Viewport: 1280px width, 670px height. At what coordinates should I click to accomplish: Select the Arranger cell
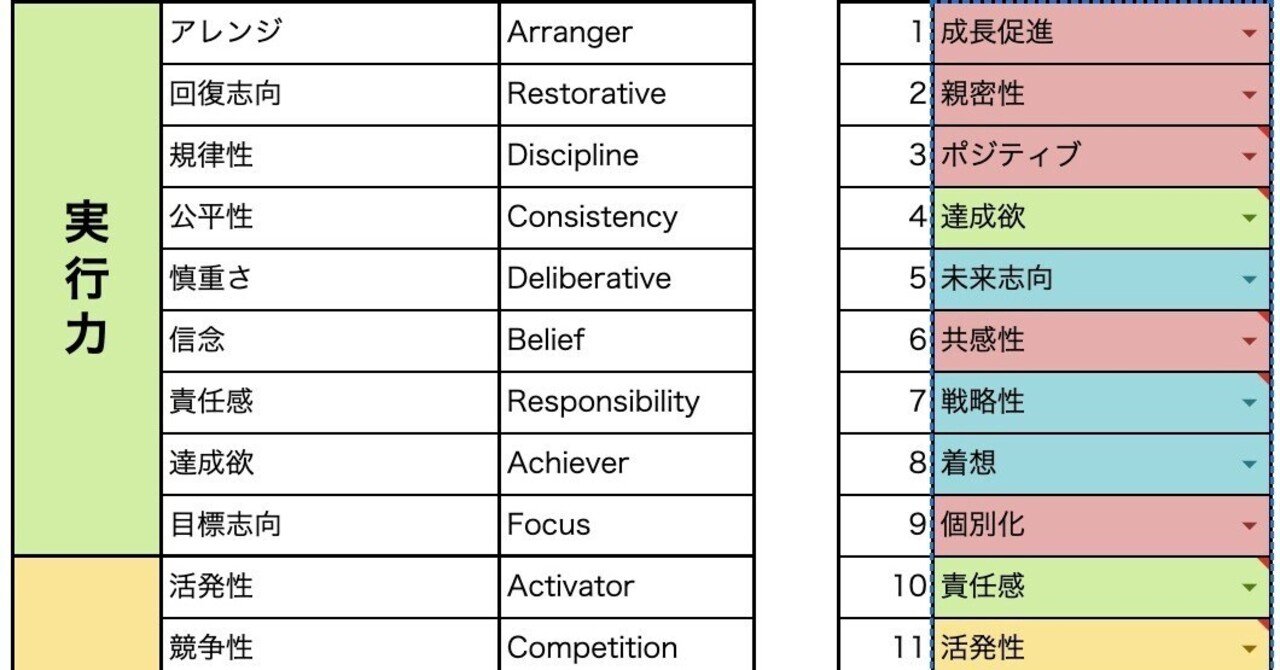pyautogui.click(x=626, y=33)
